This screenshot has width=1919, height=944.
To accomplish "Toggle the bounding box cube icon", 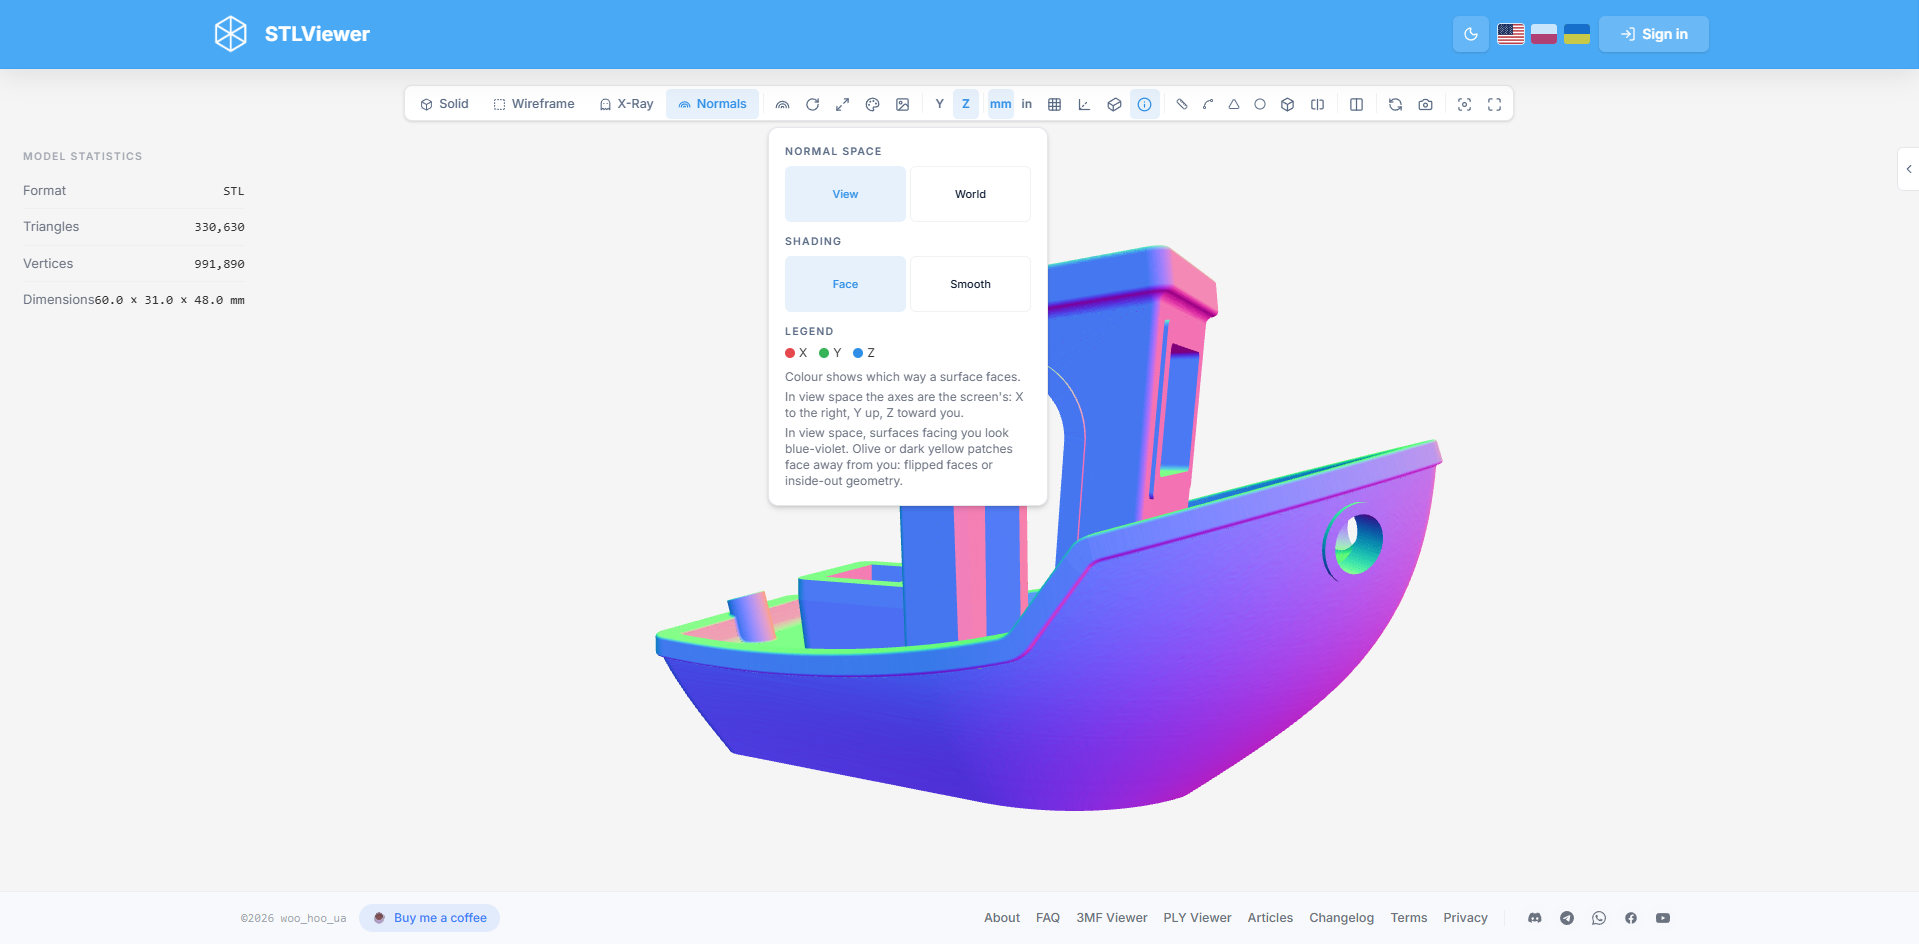I will [x=1115, y=104].
